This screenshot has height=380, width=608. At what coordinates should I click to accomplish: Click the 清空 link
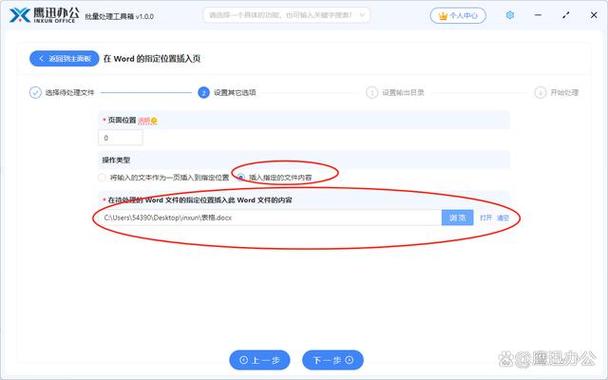[x=503, y=218]
